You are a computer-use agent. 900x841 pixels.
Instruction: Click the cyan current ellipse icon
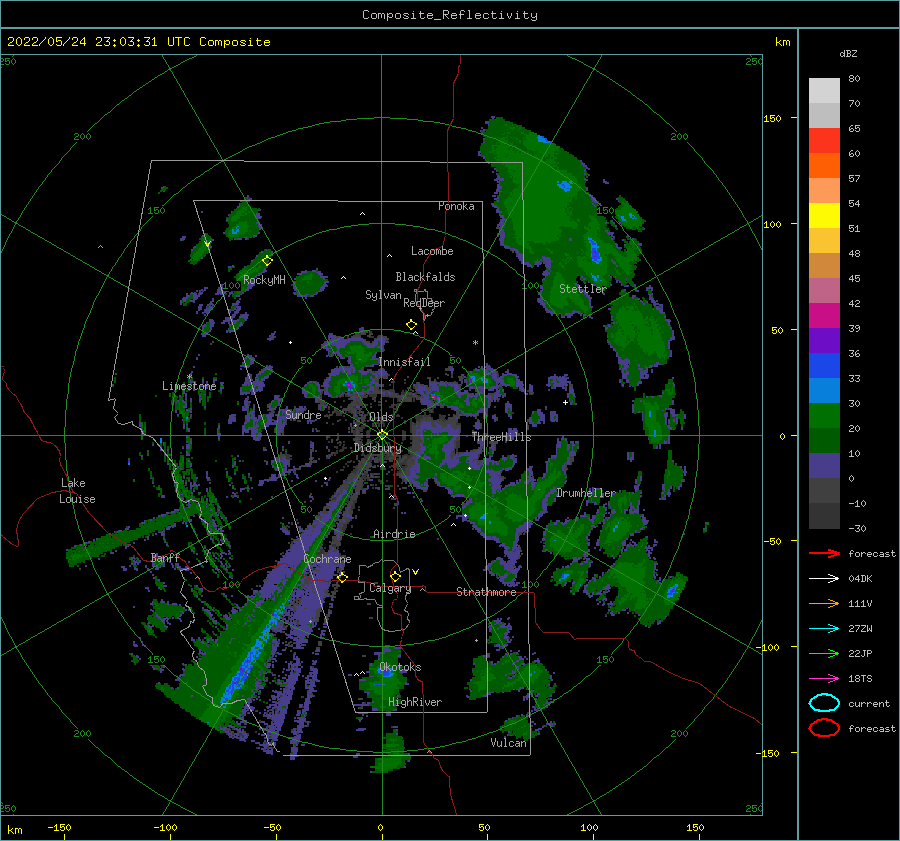click(x=824, y=703)
